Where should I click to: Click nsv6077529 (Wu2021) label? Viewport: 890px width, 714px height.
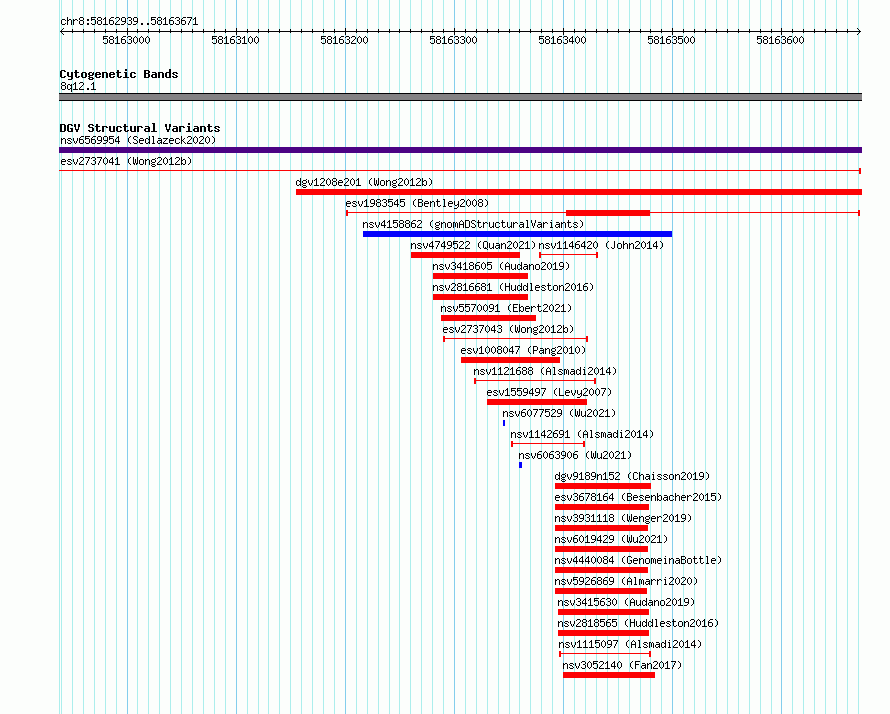(559, 413)
